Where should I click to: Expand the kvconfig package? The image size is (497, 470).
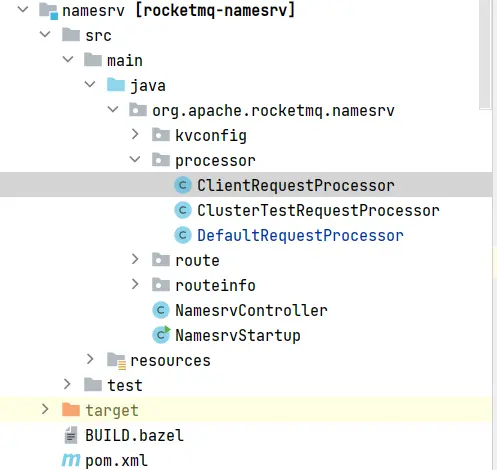coord(135,134)
